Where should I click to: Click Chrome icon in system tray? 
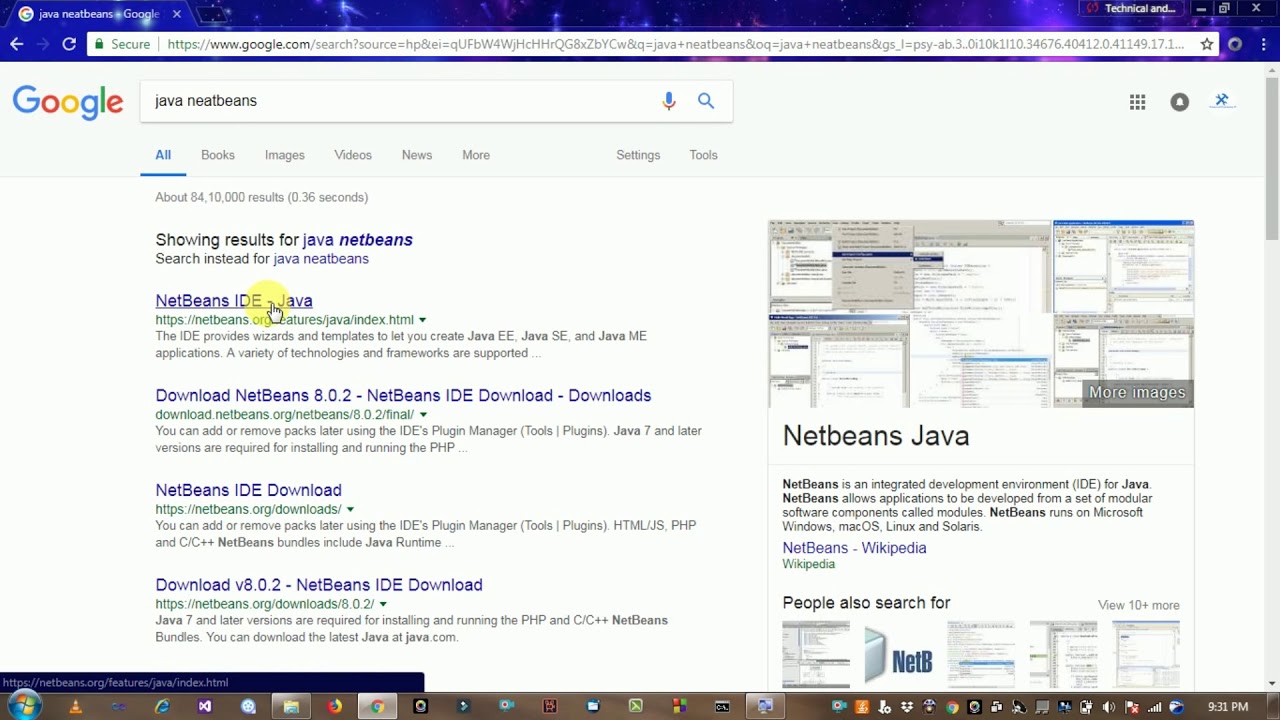pos(952,707)
